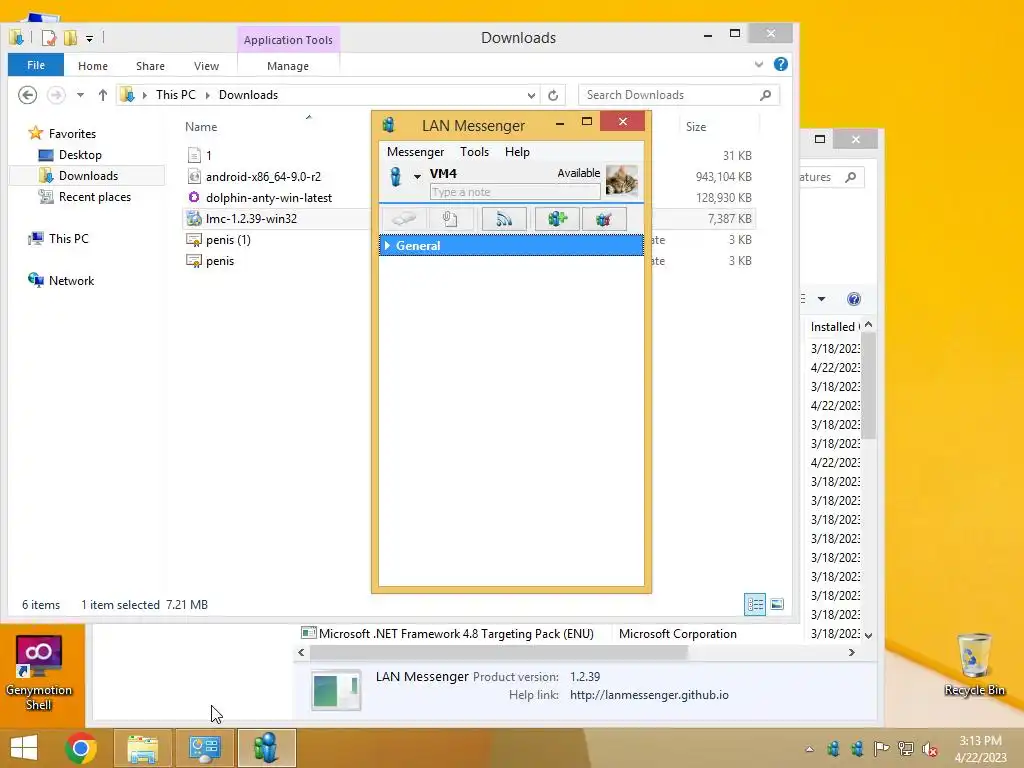Select lmc-1.2.39-win32 installer file
This screenshot has height=768, width=1024.
pos(251,219)
